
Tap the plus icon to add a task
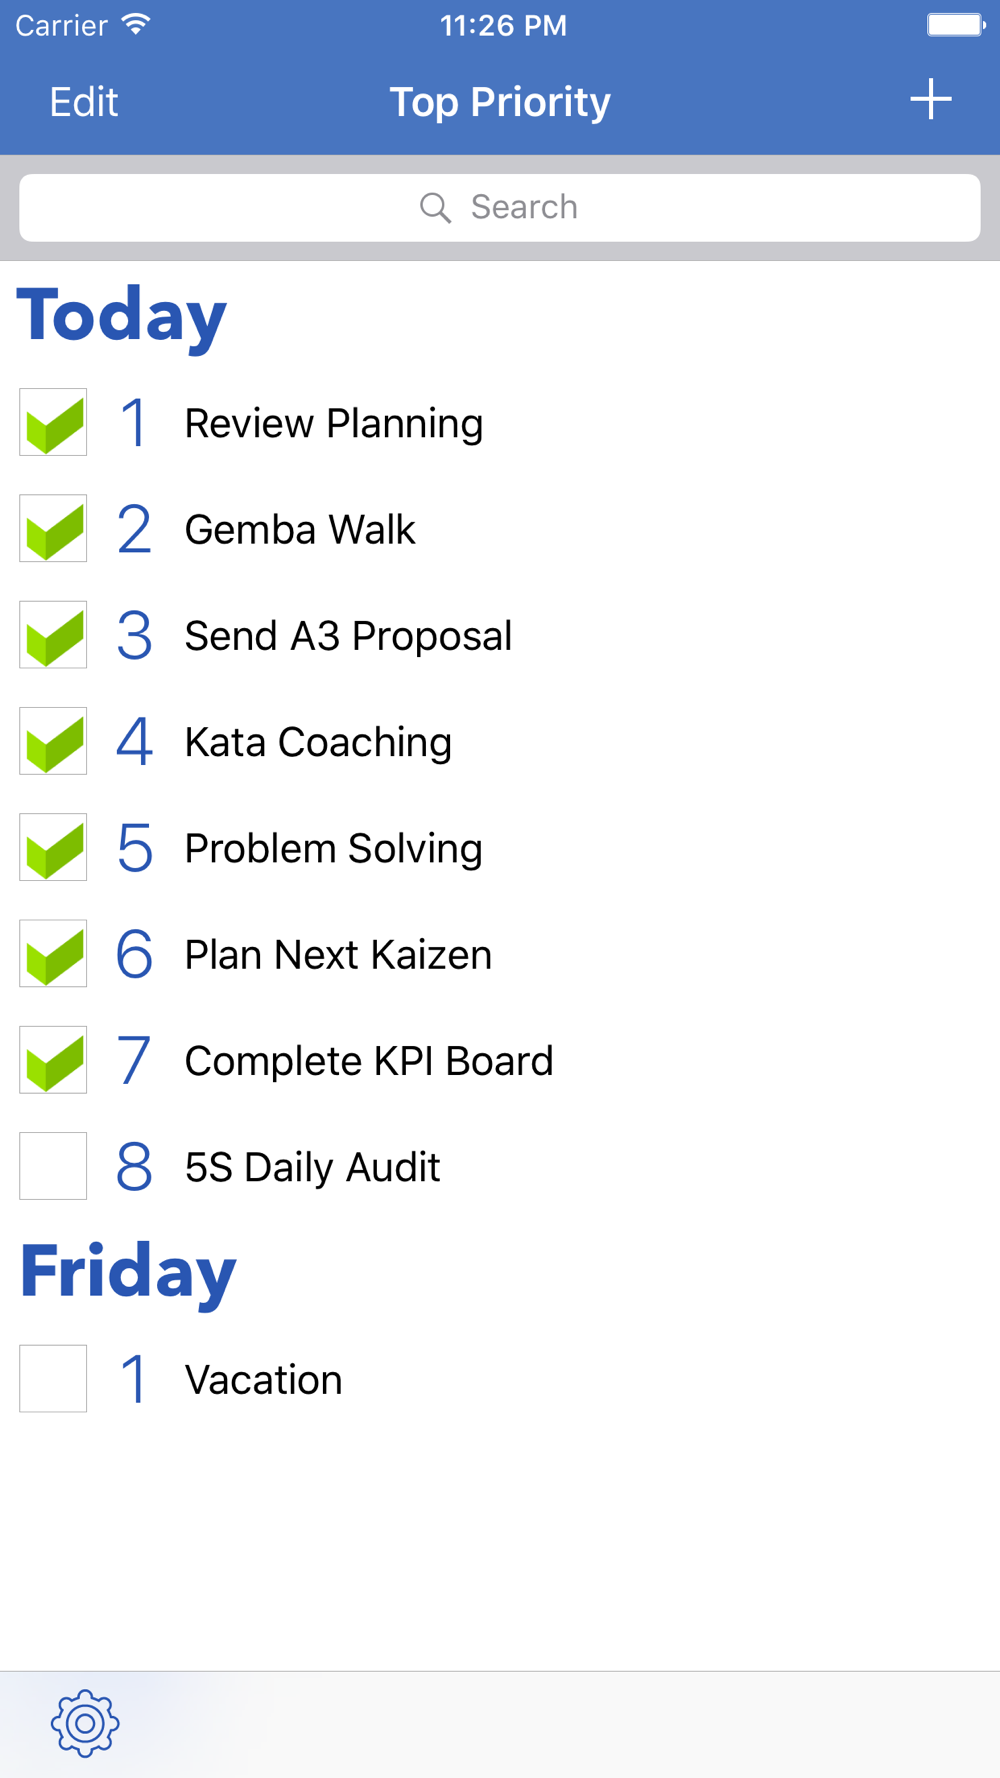coord(930,100)
